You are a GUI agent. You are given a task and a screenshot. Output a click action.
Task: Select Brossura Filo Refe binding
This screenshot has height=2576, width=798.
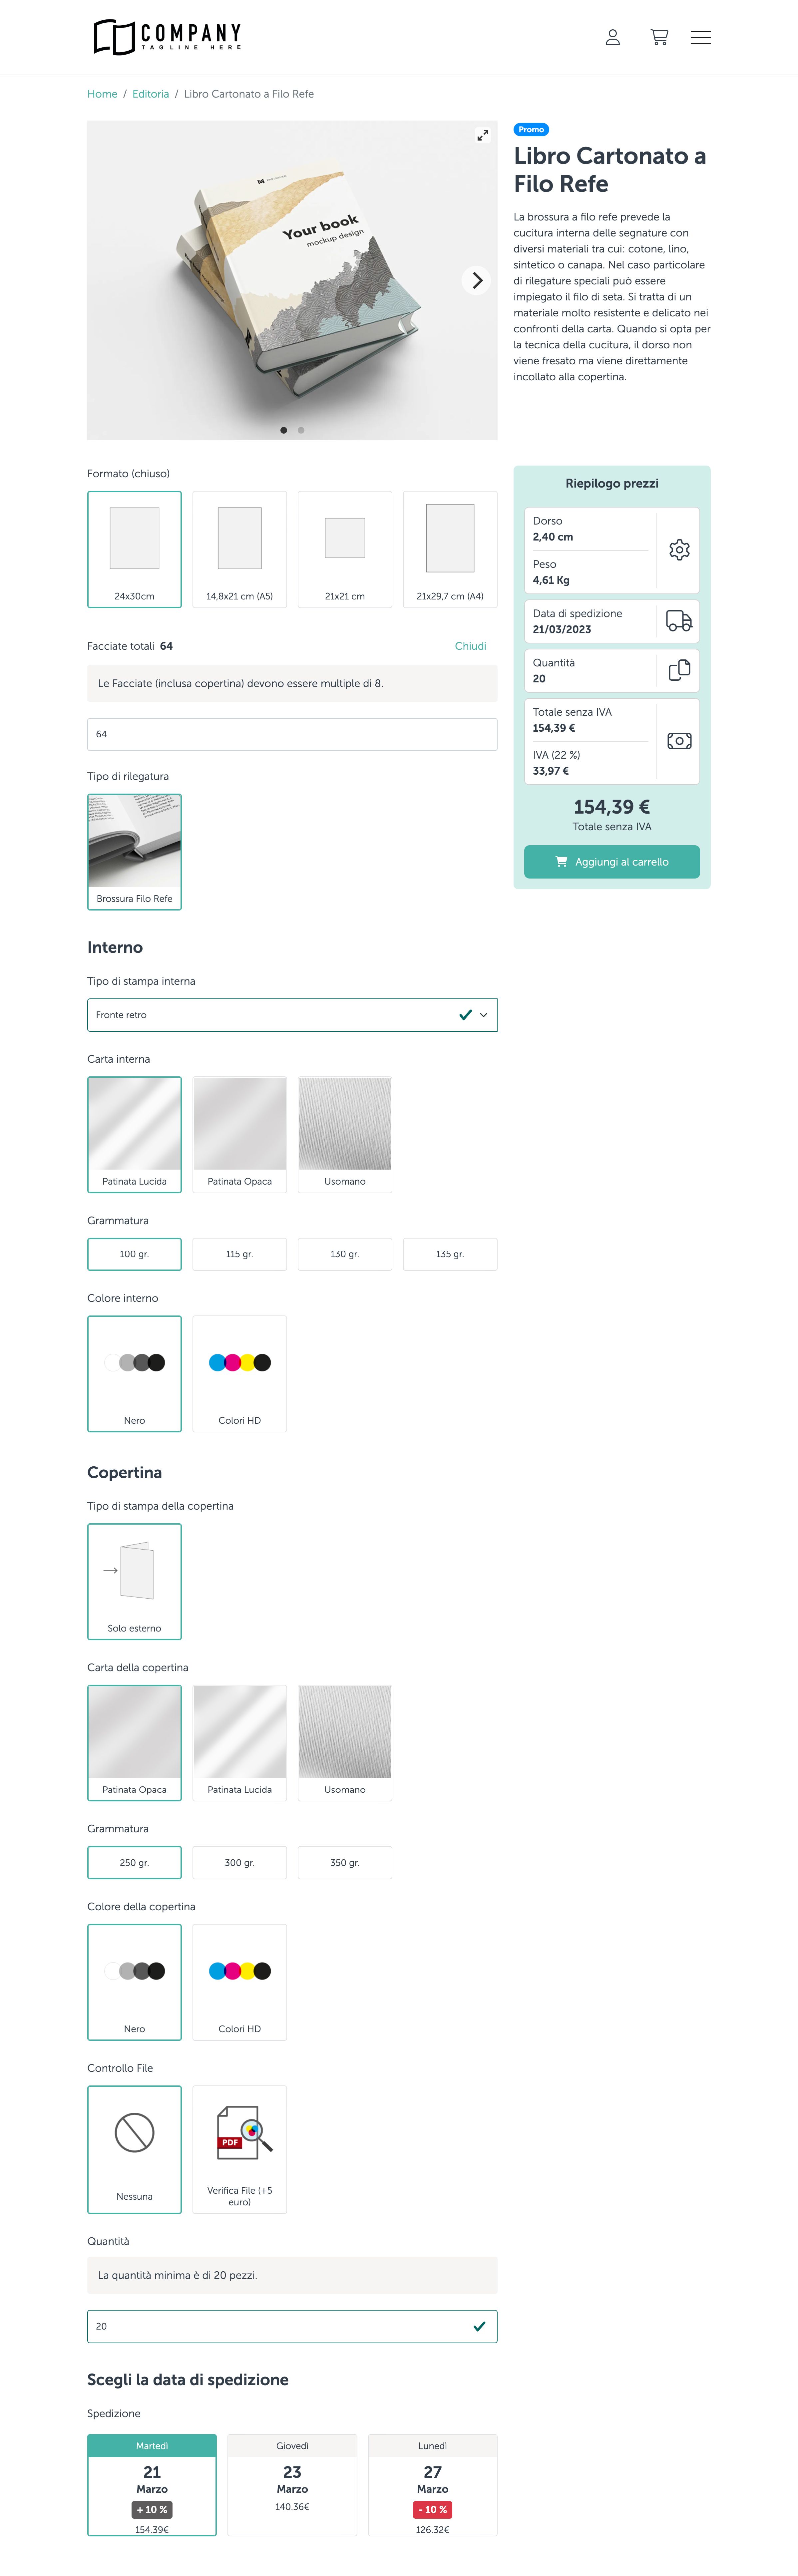[x=134, y=852]
